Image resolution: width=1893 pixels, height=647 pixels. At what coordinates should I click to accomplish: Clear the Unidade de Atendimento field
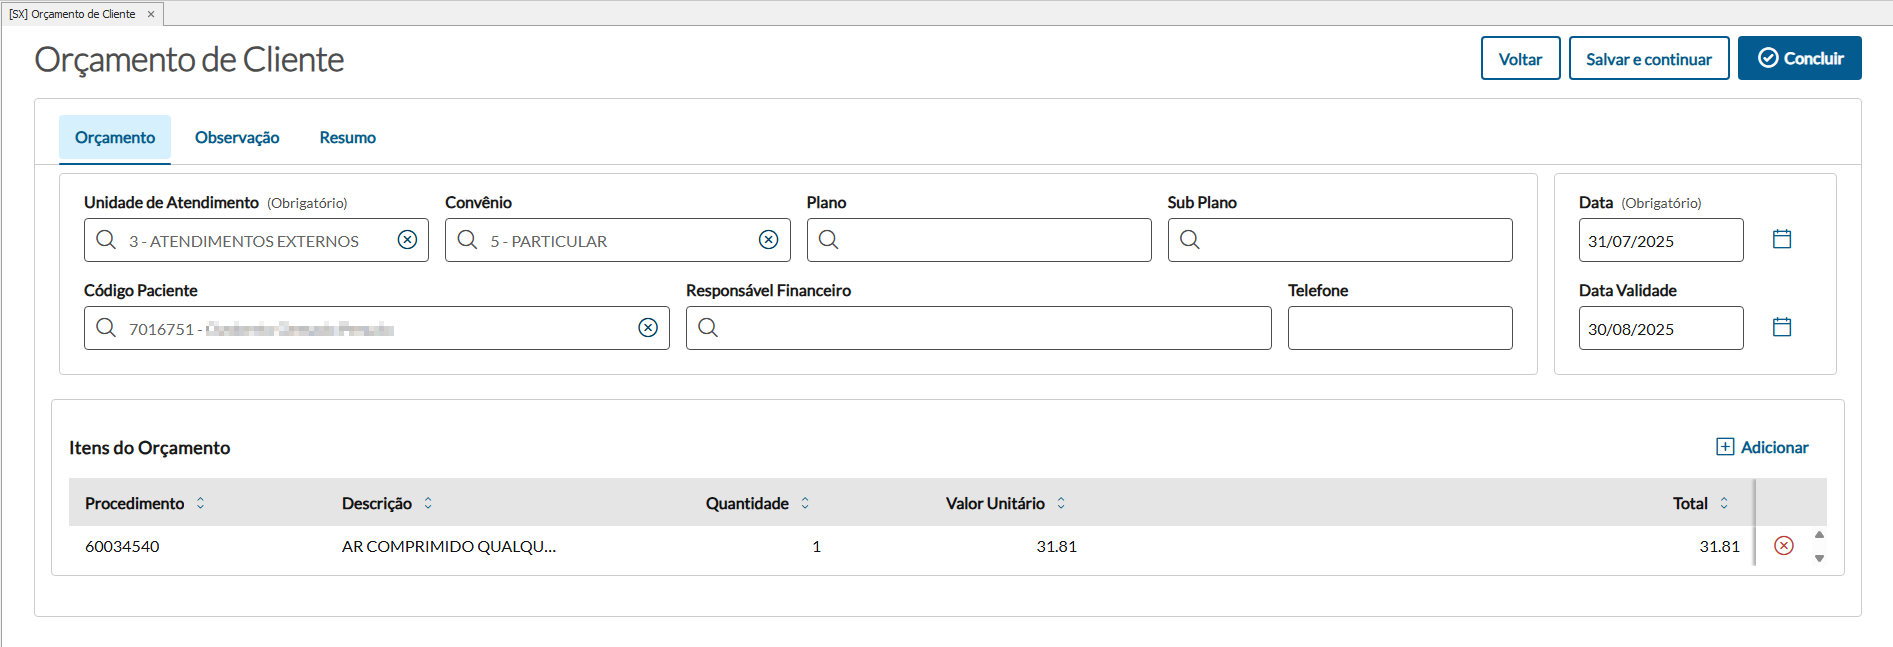(x=407, y=240)
